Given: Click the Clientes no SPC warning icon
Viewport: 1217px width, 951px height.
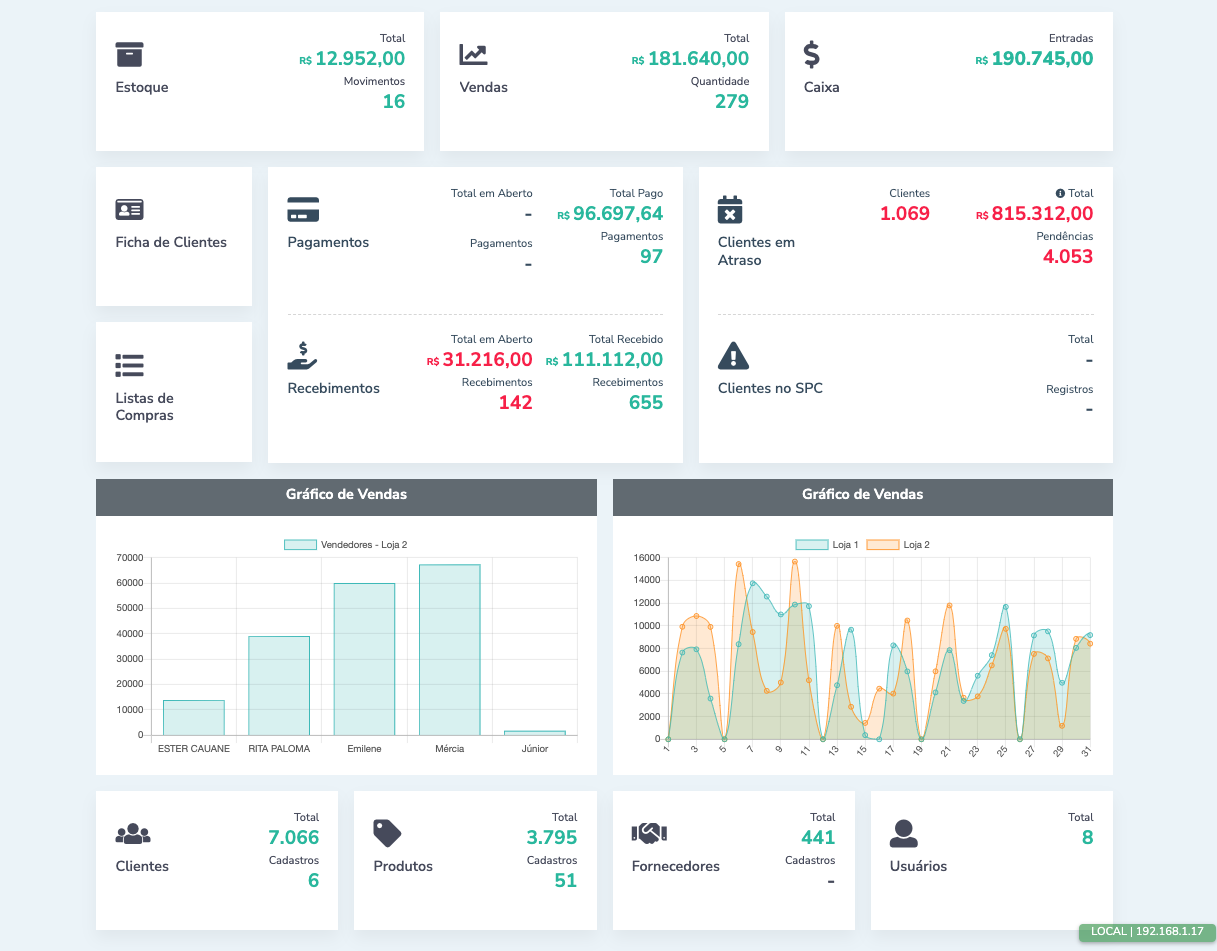Looking at the screenshot, I should click(x=733, y=356).
